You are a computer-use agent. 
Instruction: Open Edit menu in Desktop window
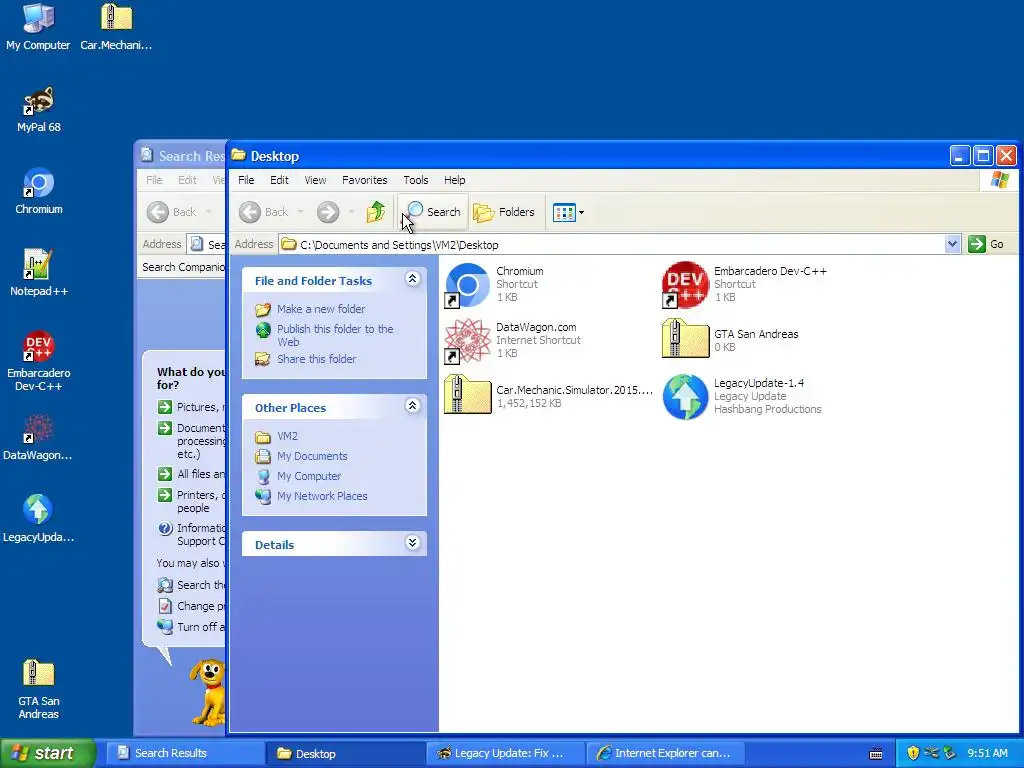pos(280,180)
